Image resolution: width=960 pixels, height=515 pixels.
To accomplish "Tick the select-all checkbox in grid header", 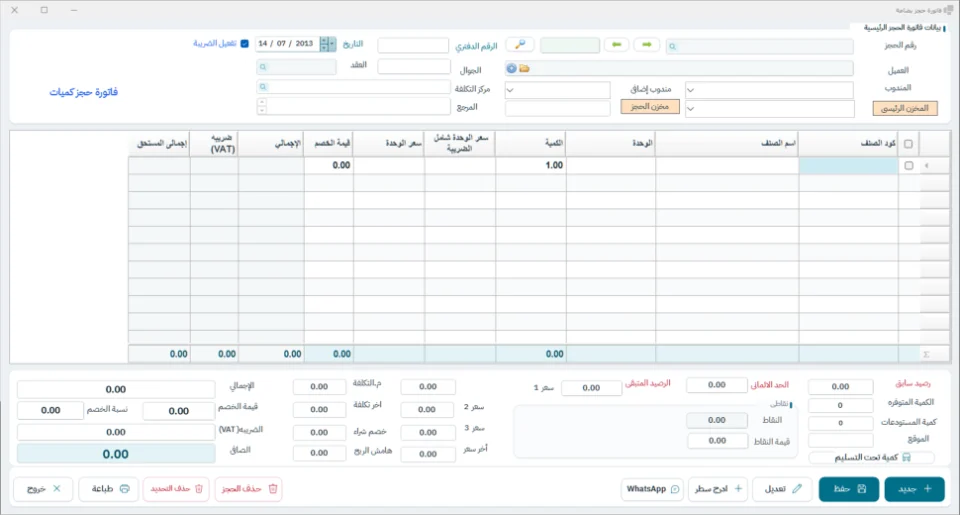I will (908, 144).
